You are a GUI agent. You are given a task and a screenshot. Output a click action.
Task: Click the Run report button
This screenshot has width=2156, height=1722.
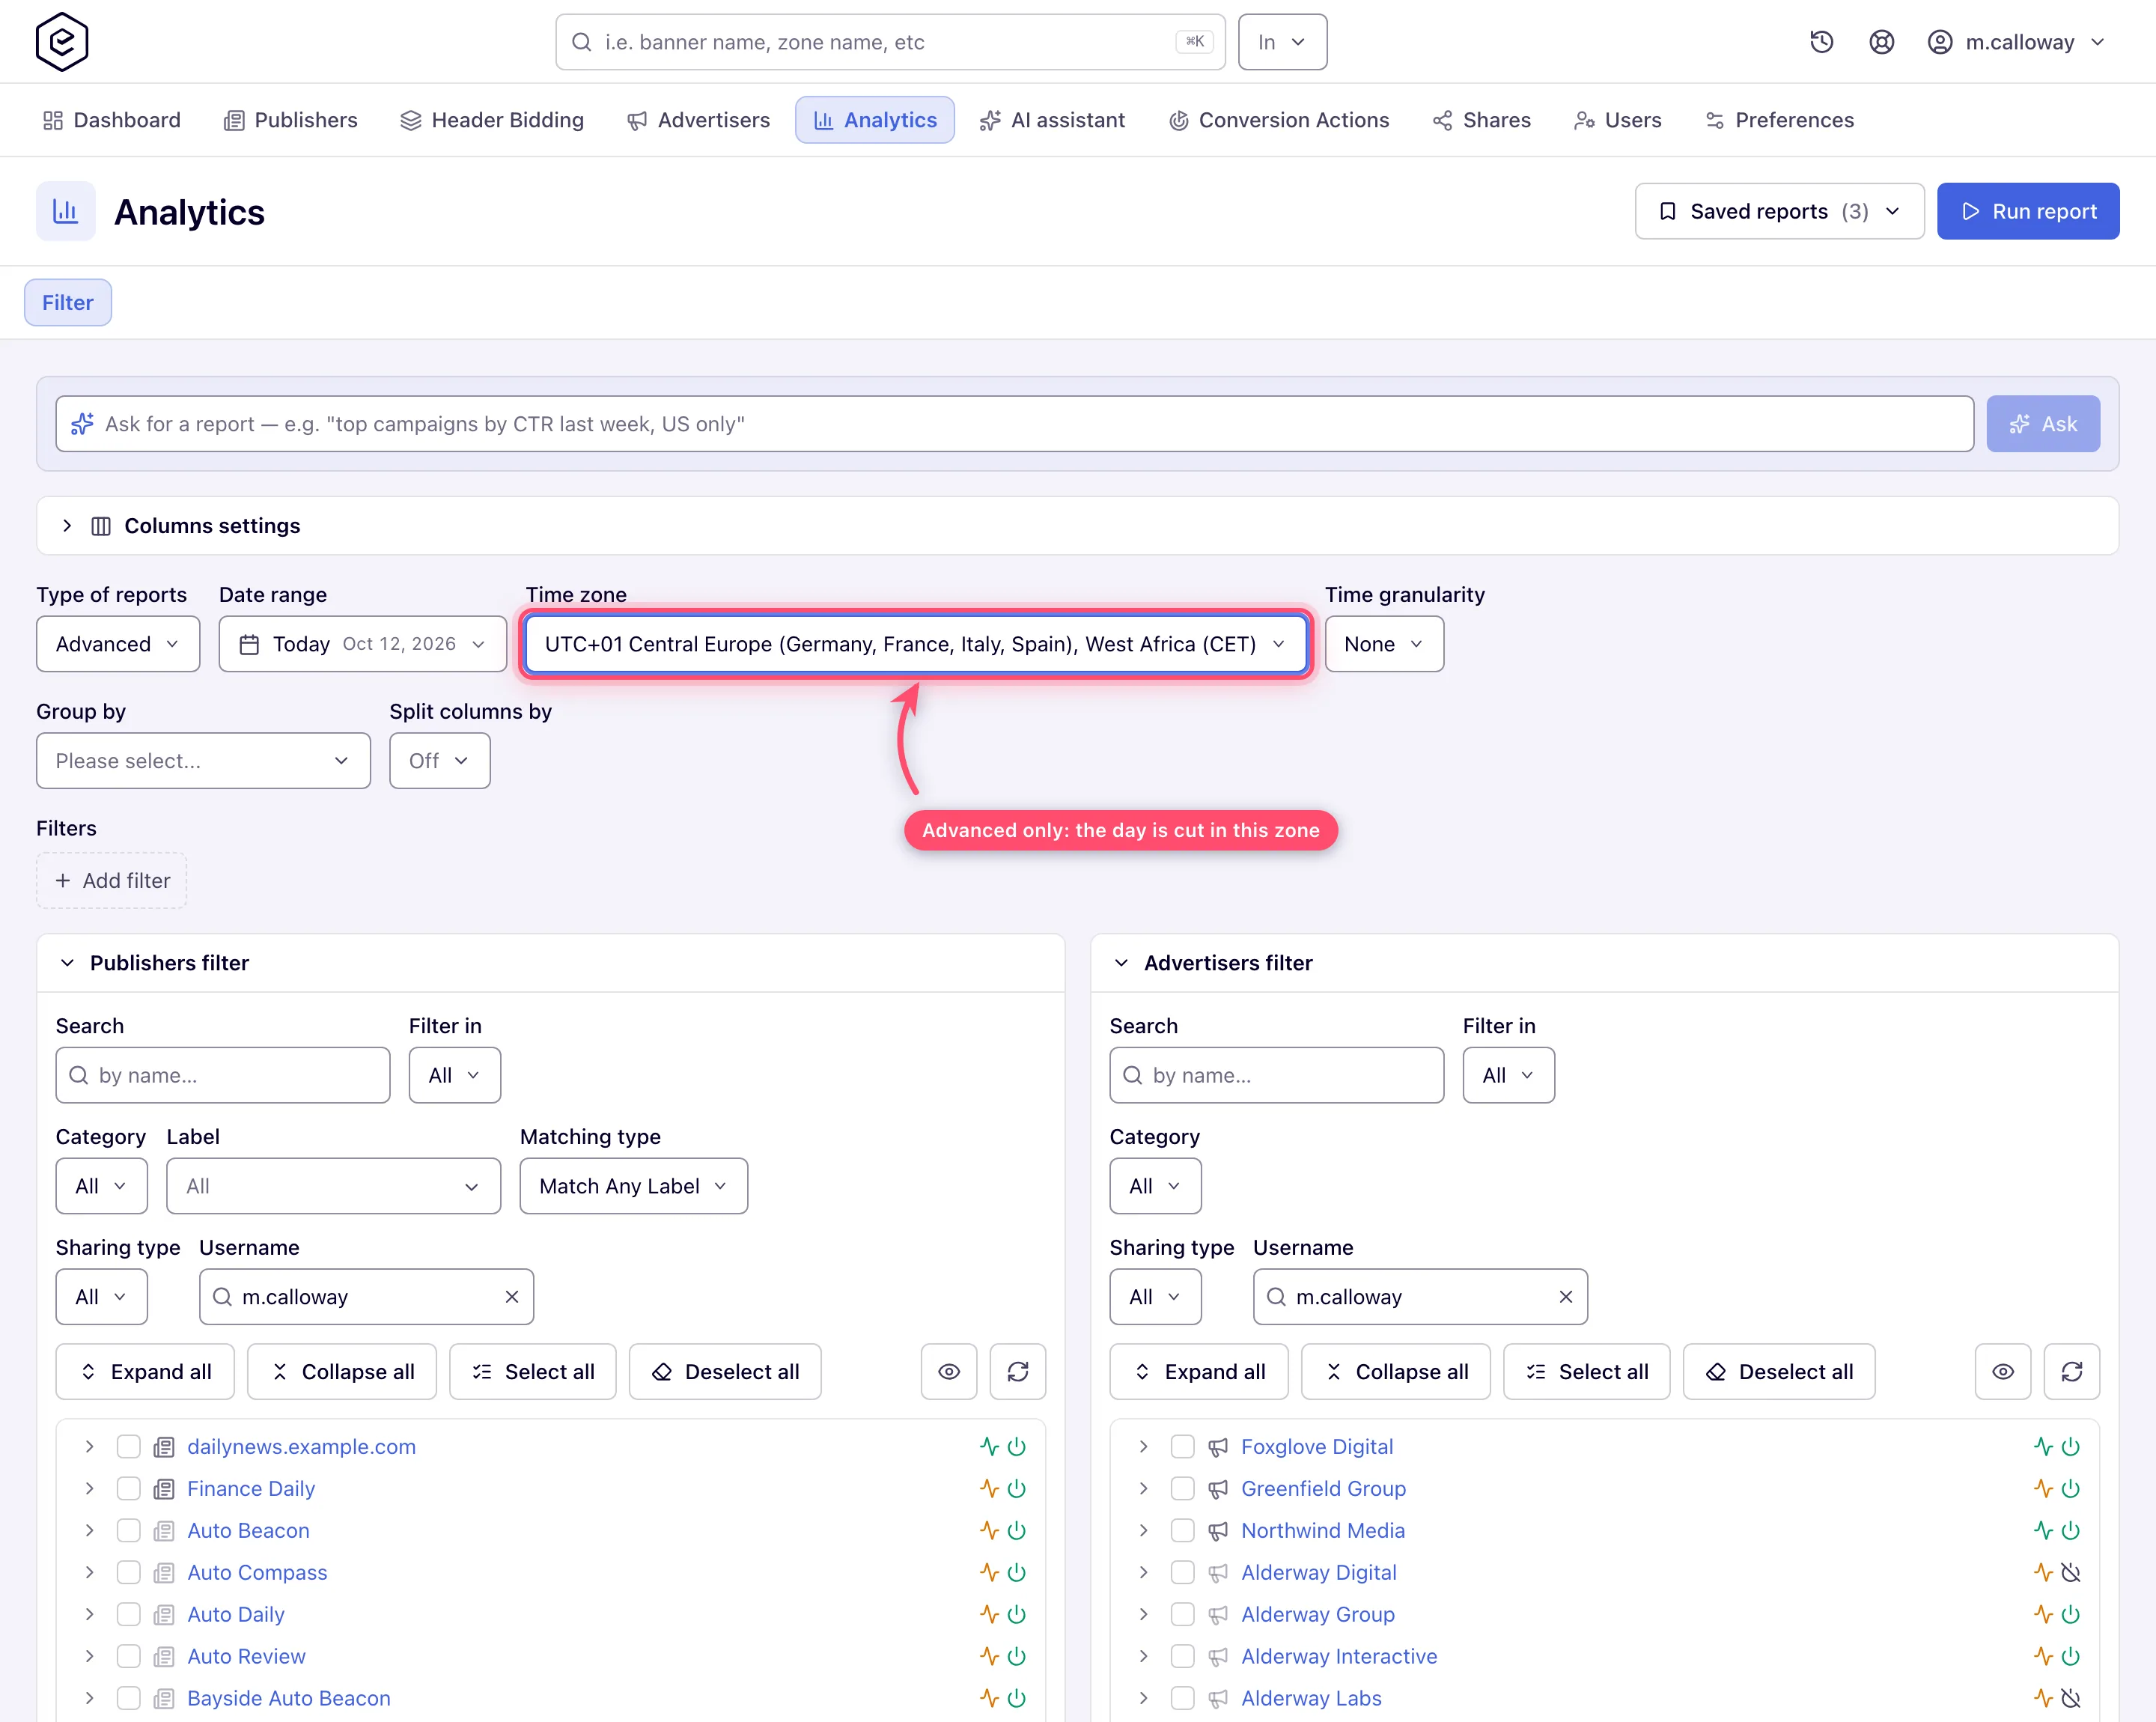pos(2028,211)
